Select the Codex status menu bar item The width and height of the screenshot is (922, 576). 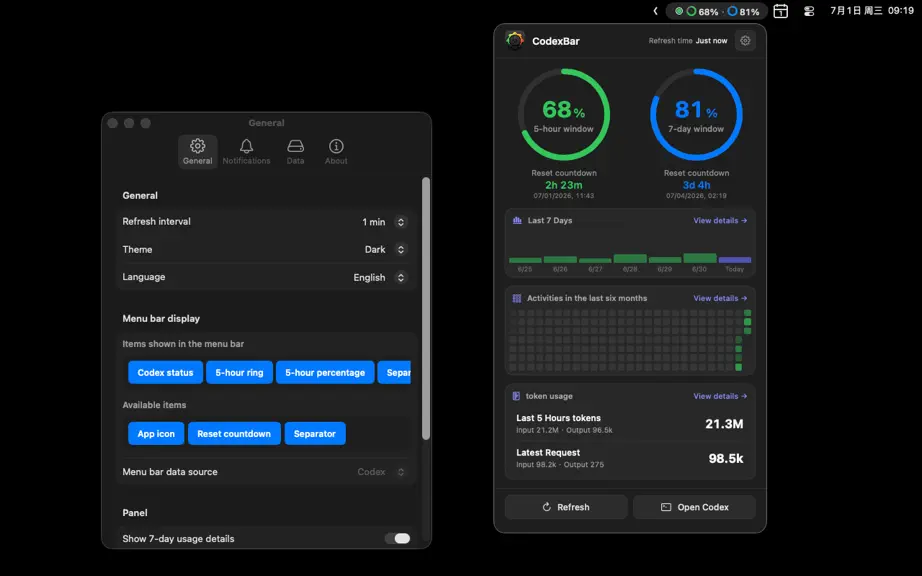(165, 373)
